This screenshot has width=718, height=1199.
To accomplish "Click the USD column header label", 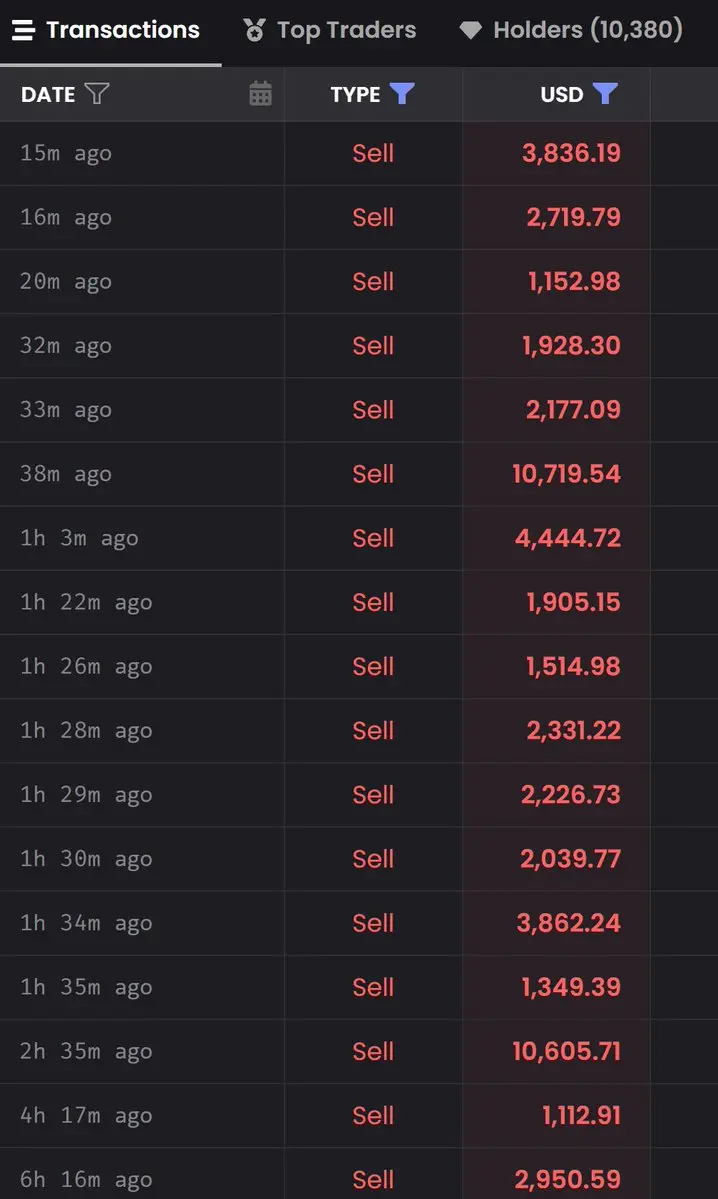I will (x=562, y=94).
